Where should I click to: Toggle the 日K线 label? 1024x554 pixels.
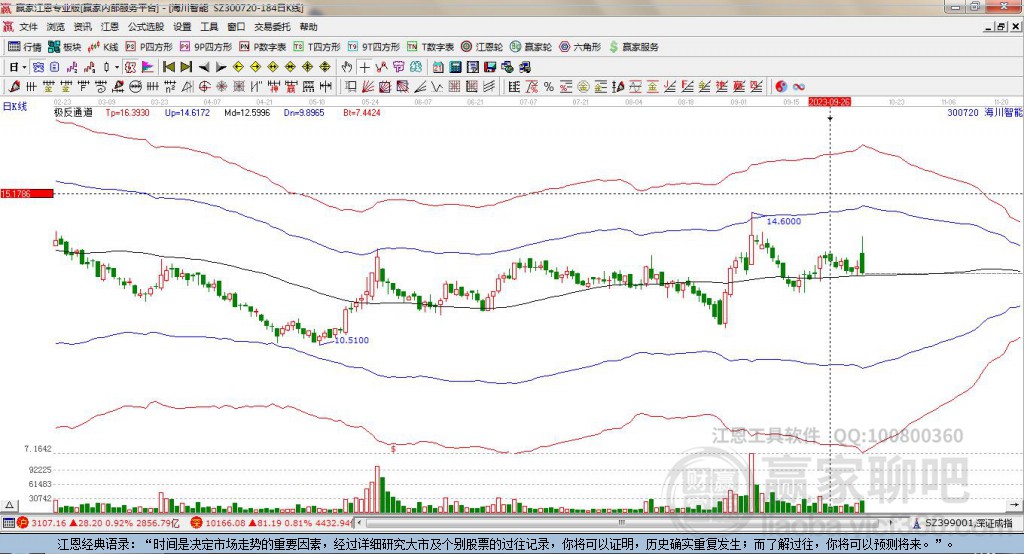click(x=15, y=106)
